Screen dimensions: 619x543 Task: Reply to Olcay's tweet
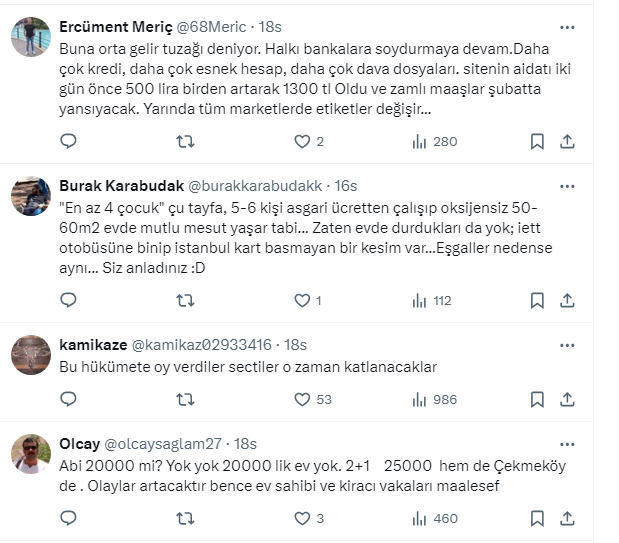point(68,518)
